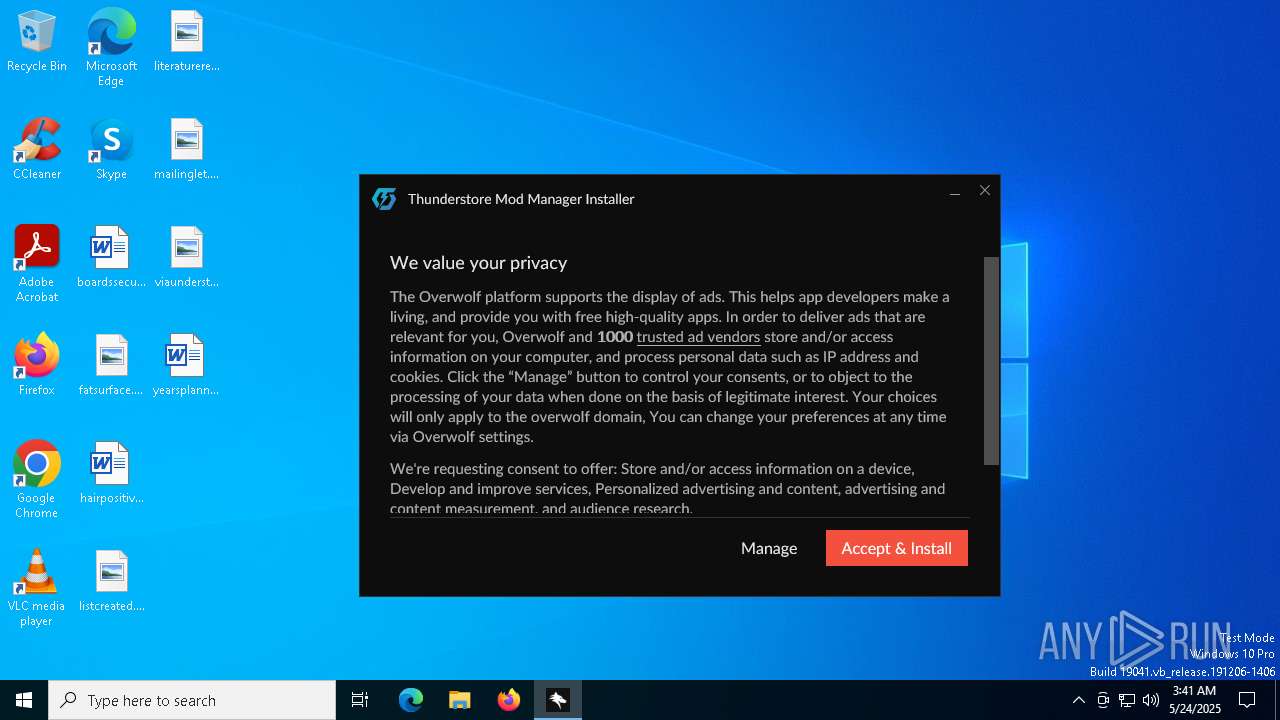Select the mailinglet image file icon
The image size is (1280, 720).
tap(187, 150)
